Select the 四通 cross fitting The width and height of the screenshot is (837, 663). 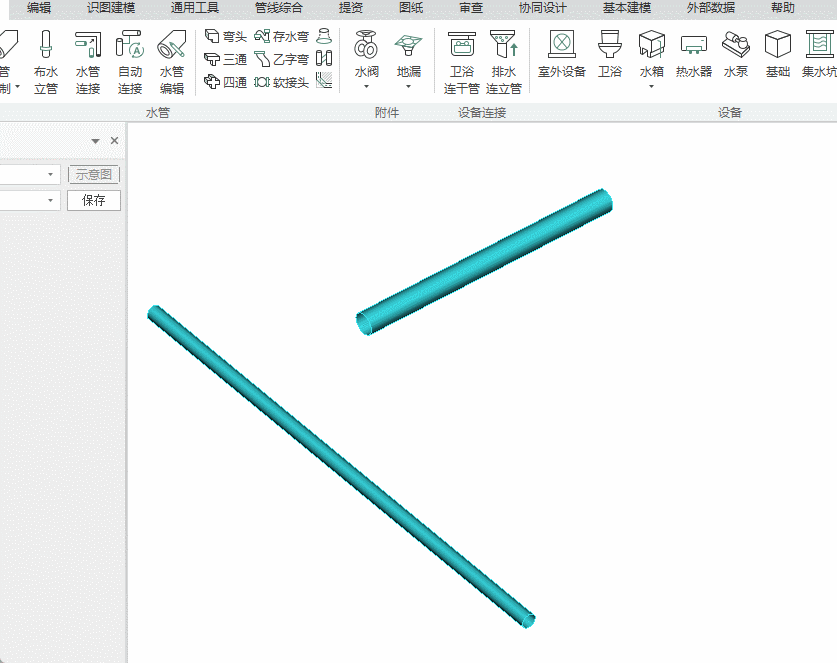[x=225, y=82]
